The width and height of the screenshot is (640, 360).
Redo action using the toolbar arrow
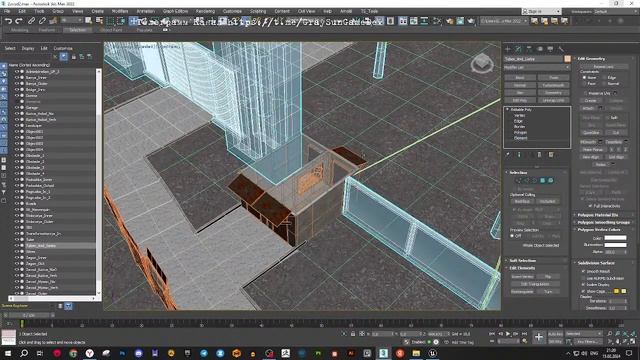coord(19,20)
